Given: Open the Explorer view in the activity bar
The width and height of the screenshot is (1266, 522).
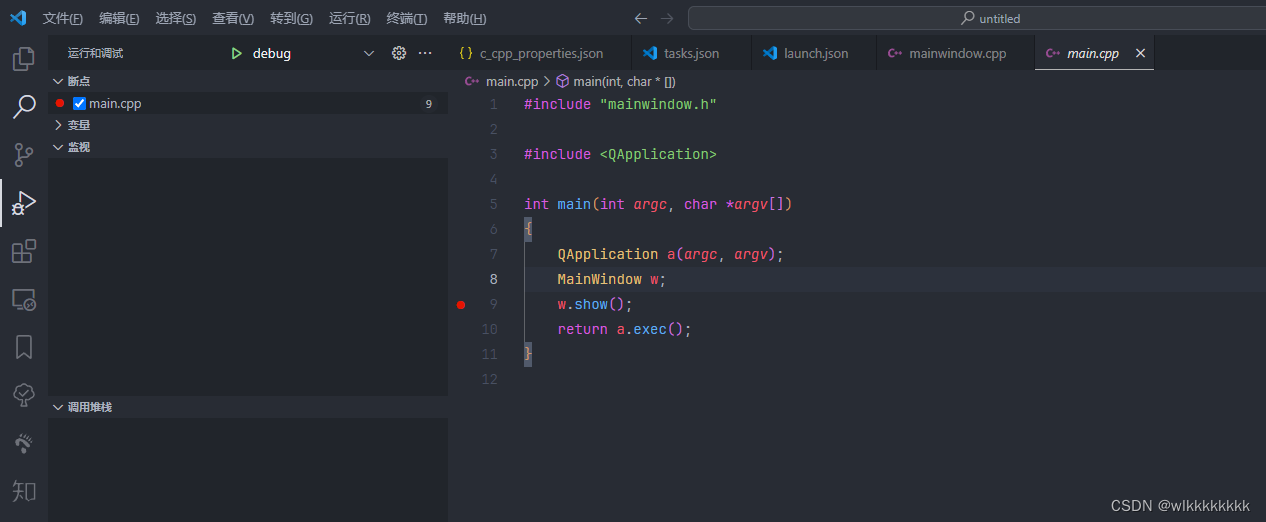Looking at the screenshot, I should [23, 59].
